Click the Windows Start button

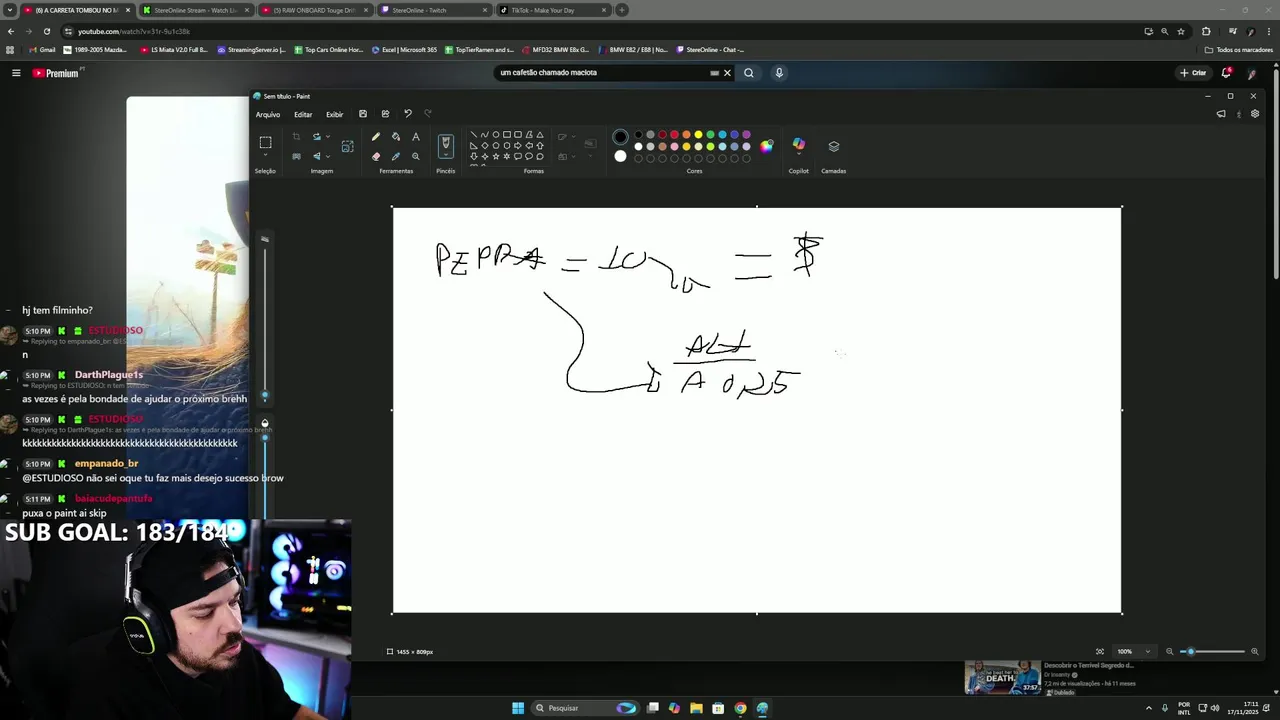pyautogui.click(x=518, y=708)
